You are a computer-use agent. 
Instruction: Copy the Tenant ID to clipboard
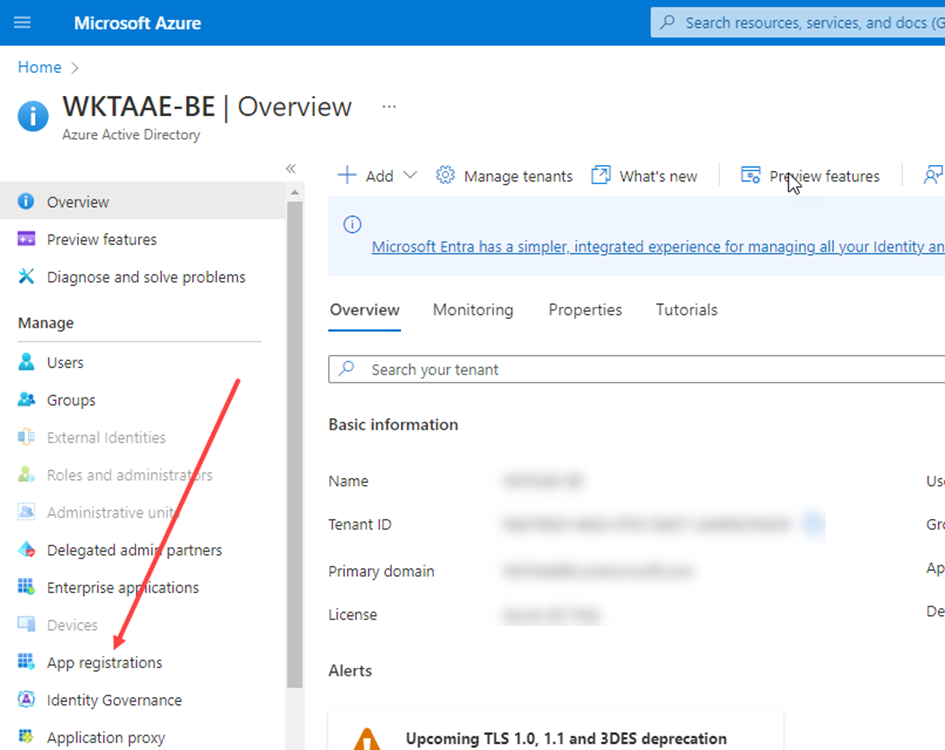click(x=814, y=523)
